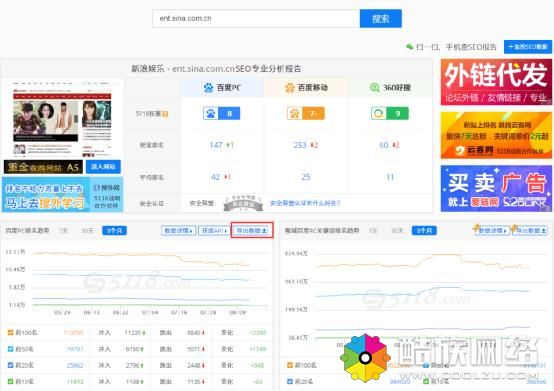Click the 前50名 count value in left table

[75, 349]
